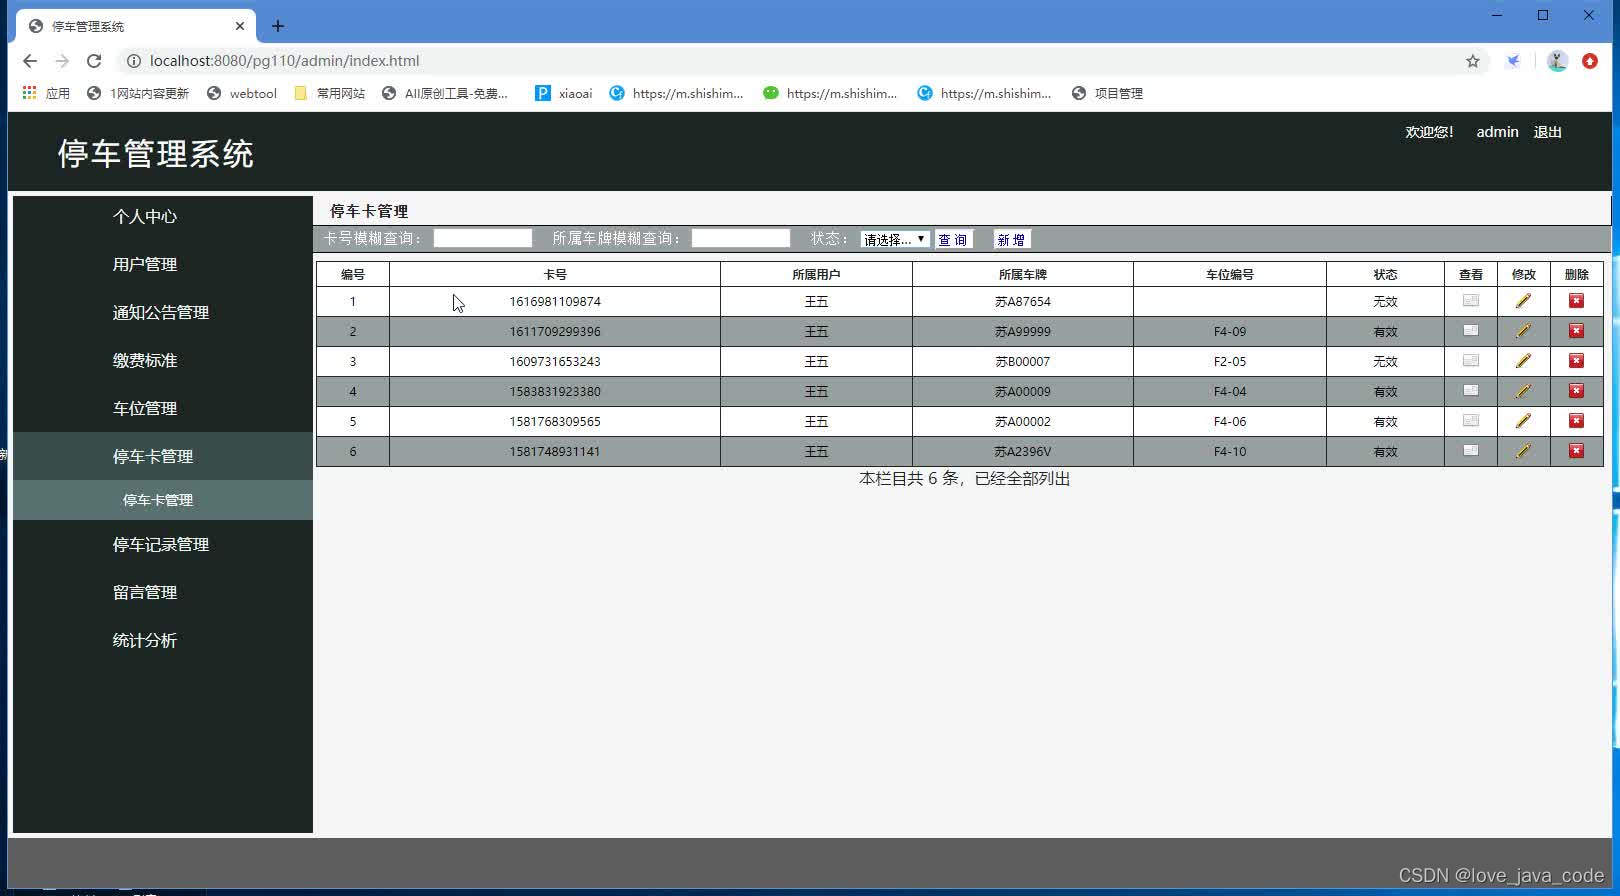Focus the 卡号模糊查询 input field

coord(483,238)
